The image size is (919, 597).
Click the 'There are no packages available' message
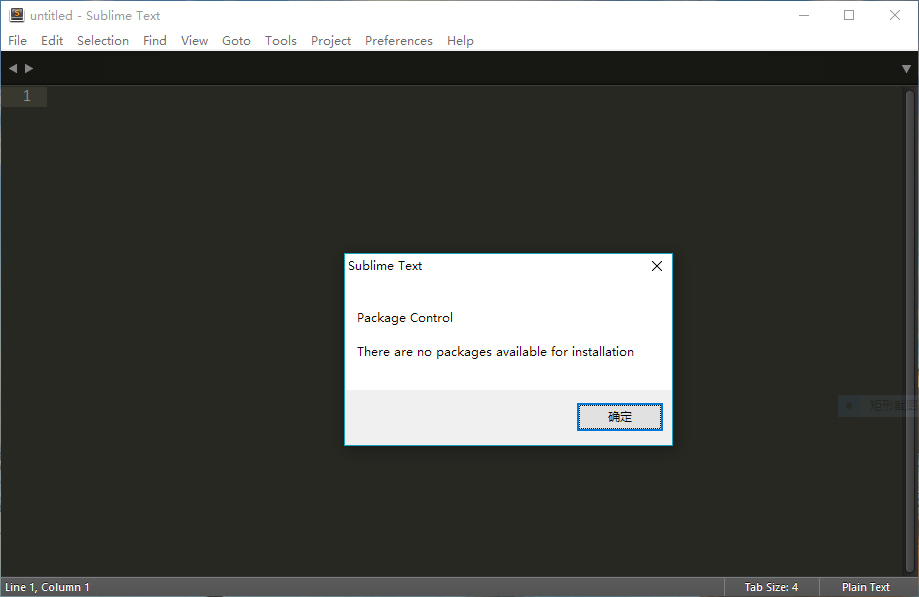tap(495, 352)
